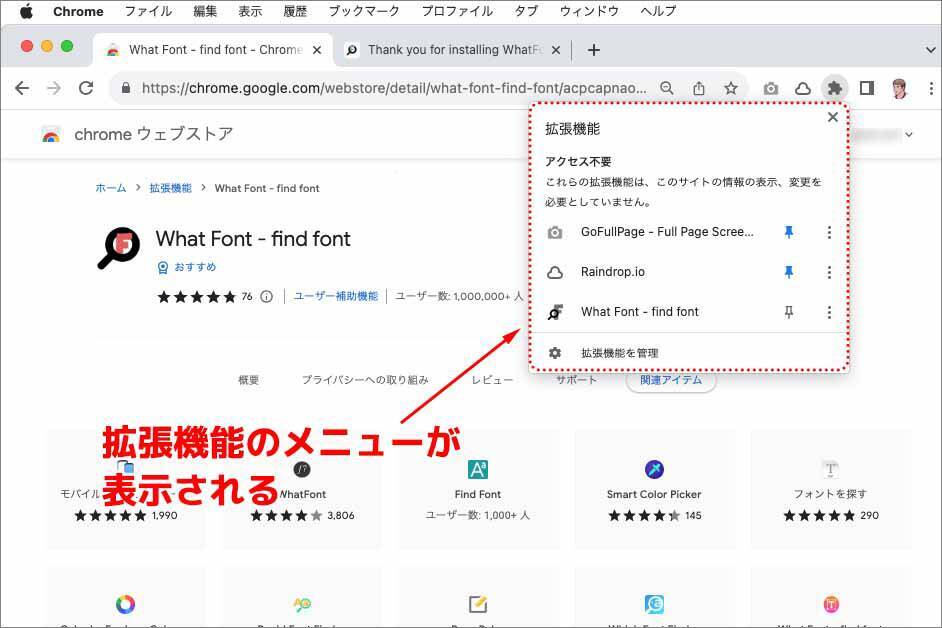The image size is (942, 628).
Task: Open the ブックマーク menu in menu bar
Action: [364, 11]
